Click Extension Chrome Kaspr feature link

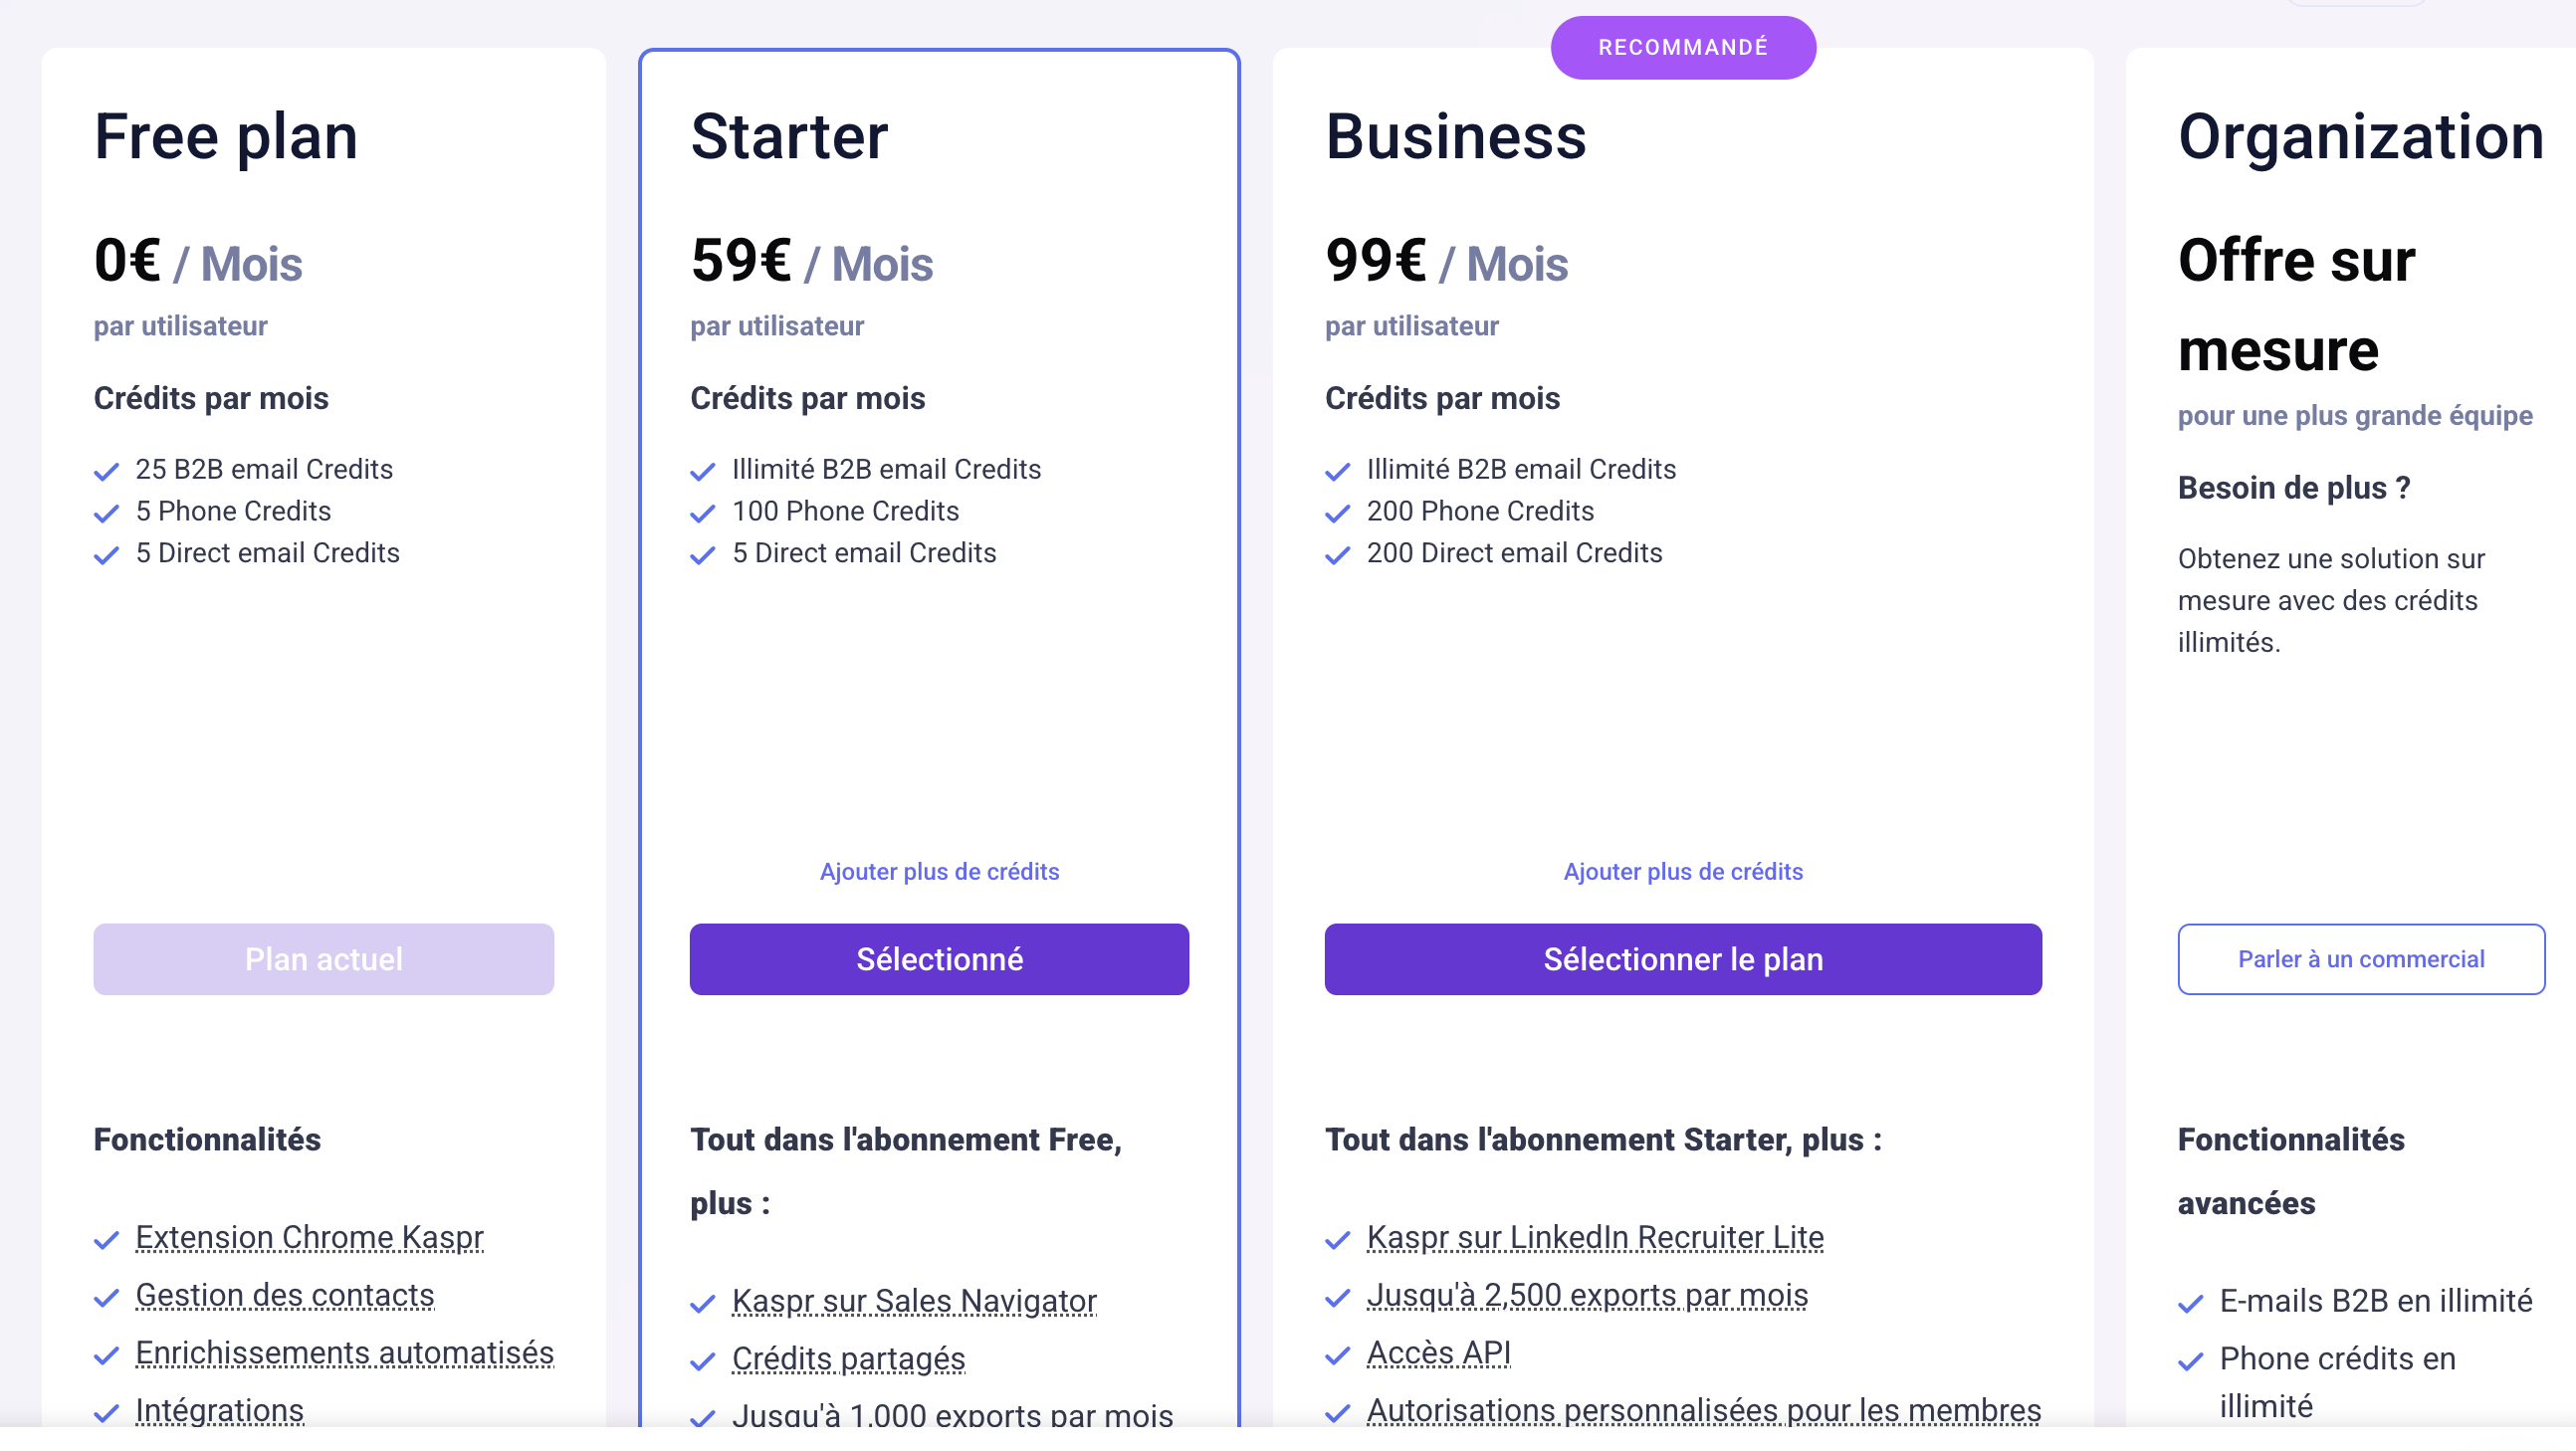tap(309, 1238)
